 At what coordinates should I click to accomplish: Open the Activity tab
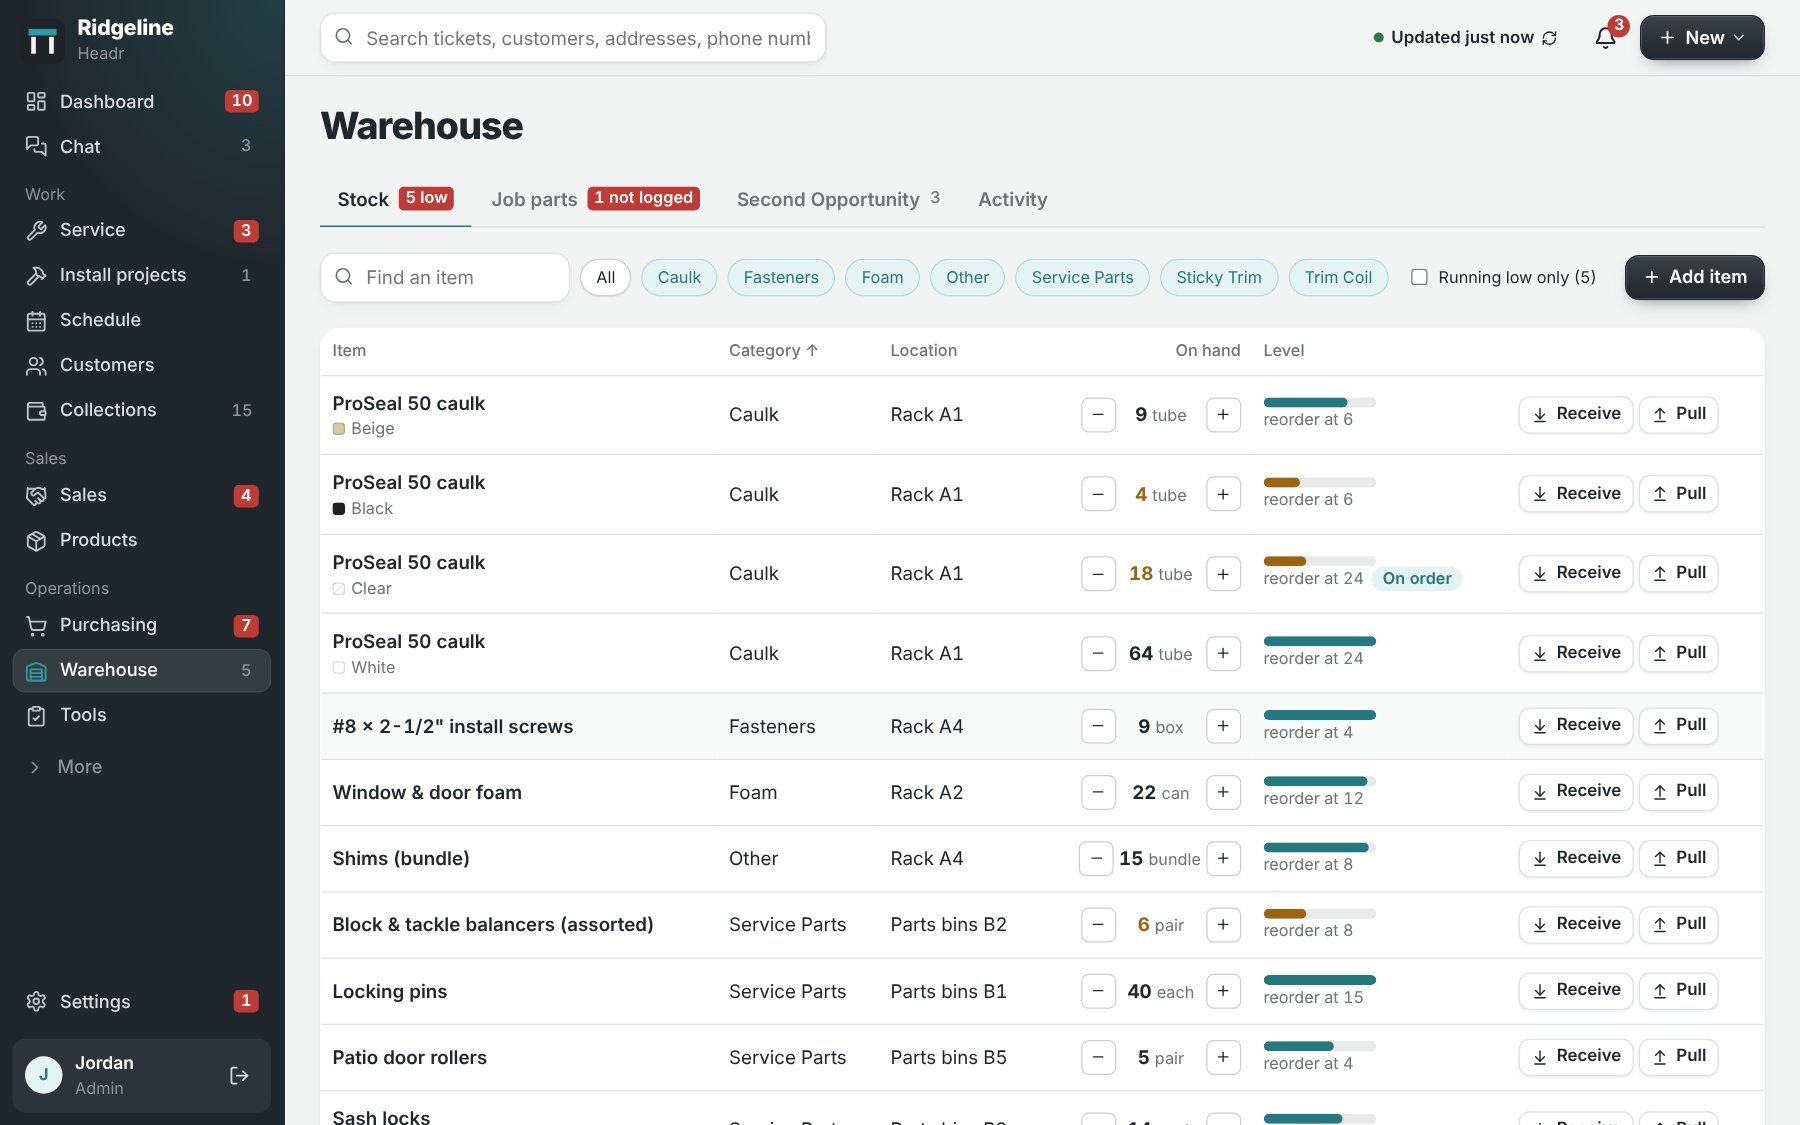1013,199
